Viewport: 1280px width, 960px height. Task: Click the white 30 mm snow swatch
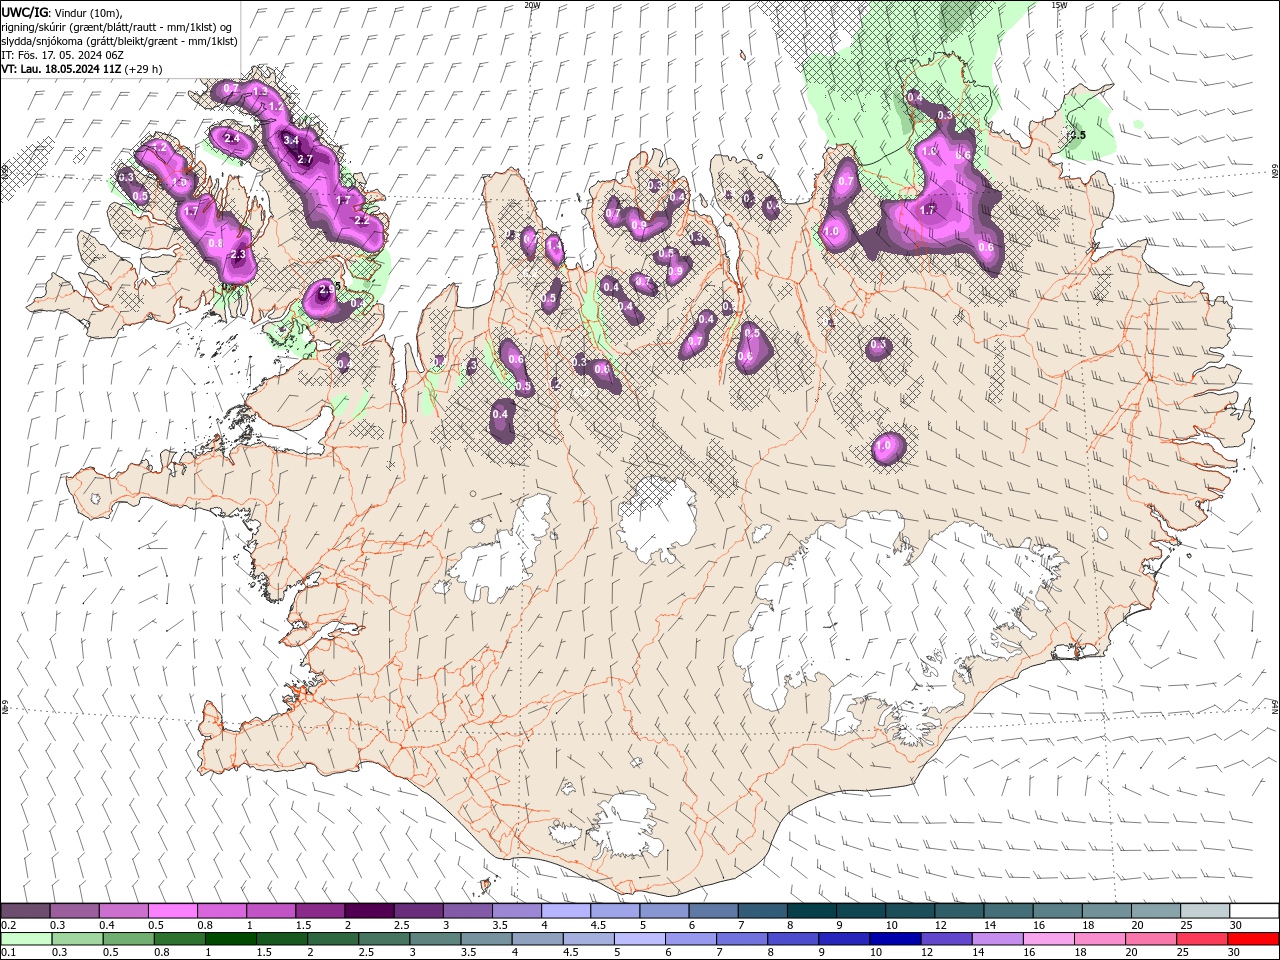point(1254,911)
